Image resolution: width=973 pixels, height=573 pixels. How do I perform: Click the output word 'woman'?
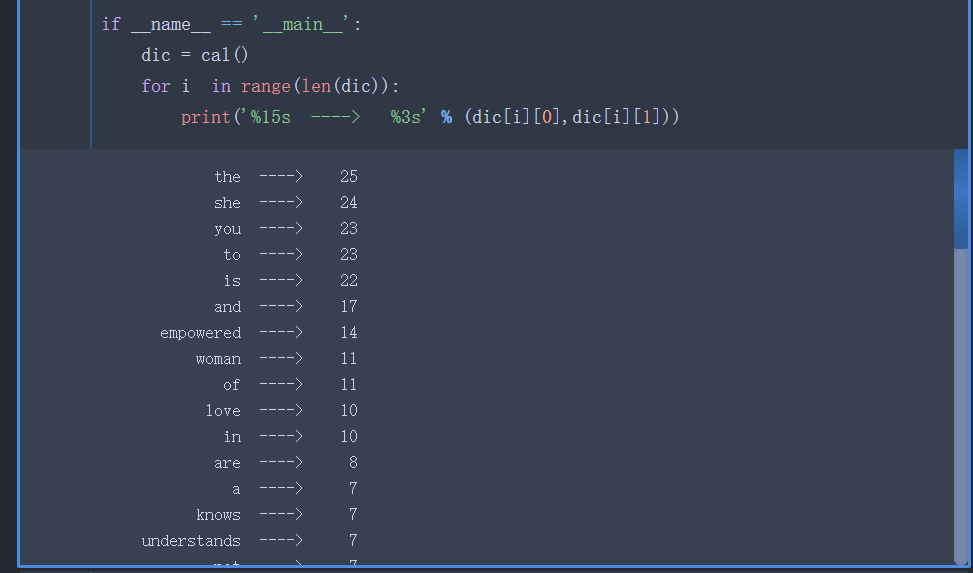click(x=218, y=359)
